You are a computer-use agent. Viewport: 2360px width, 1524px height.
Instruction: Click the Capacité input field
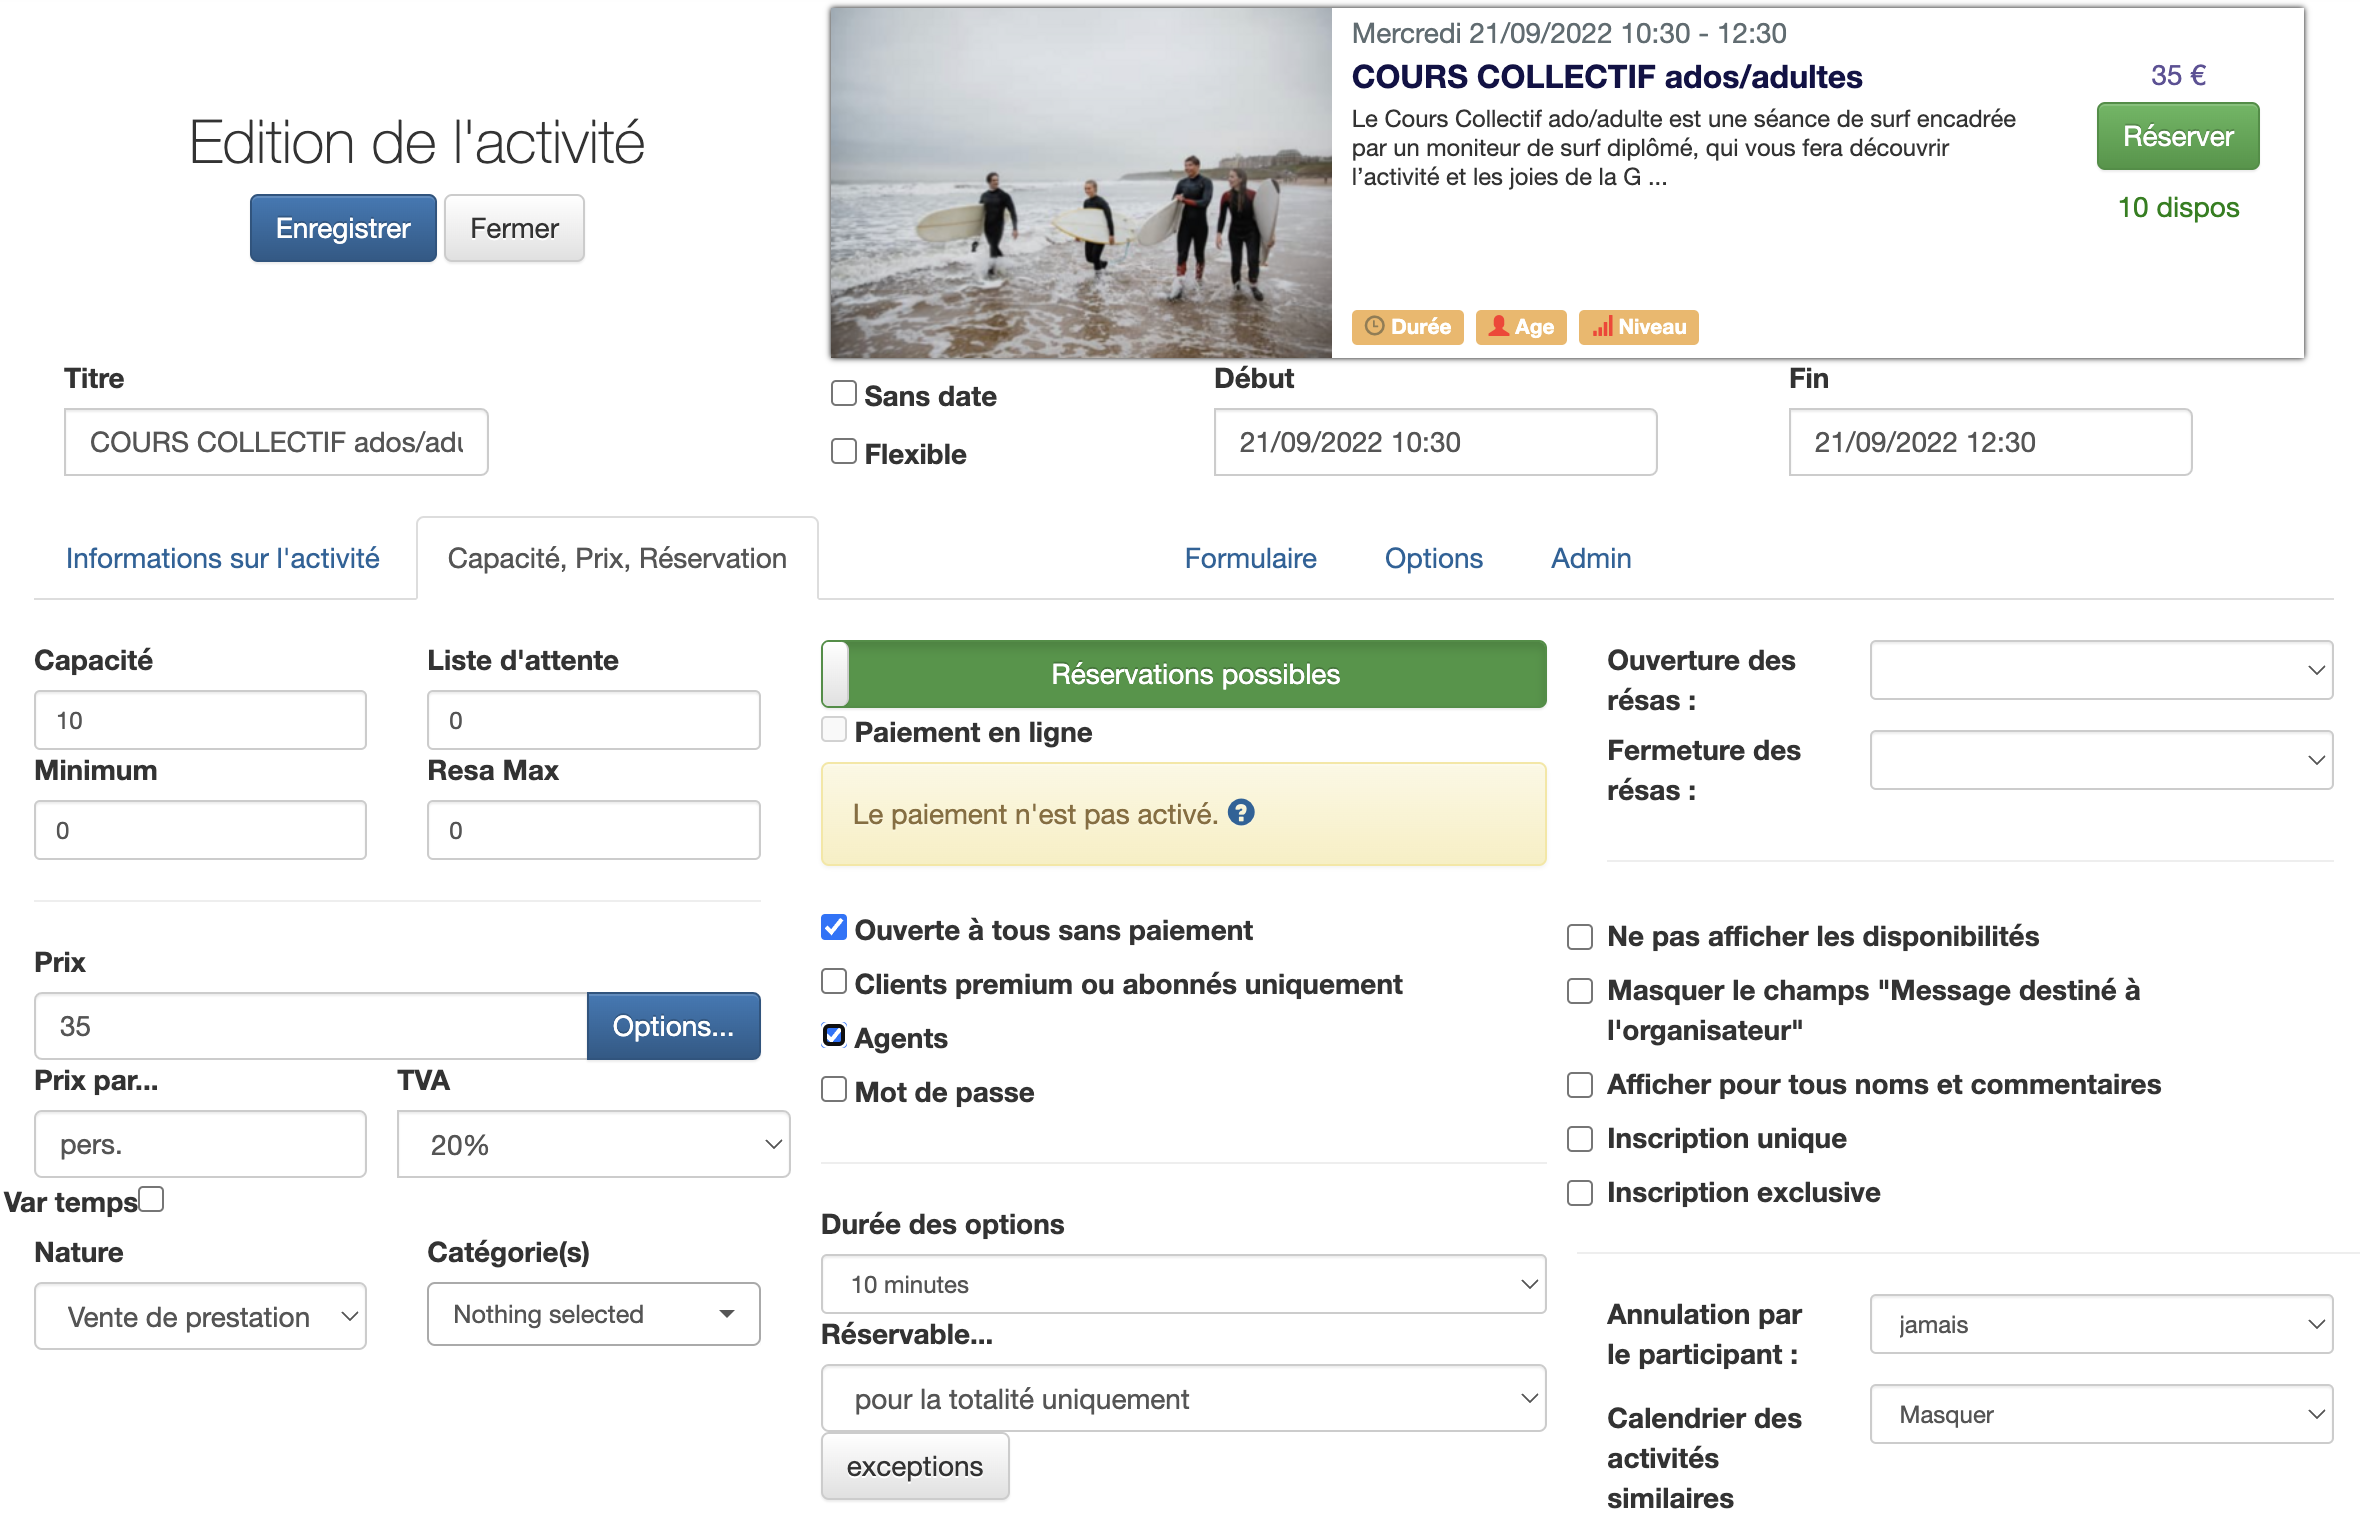pyautogui.click(x=201, y=720)
